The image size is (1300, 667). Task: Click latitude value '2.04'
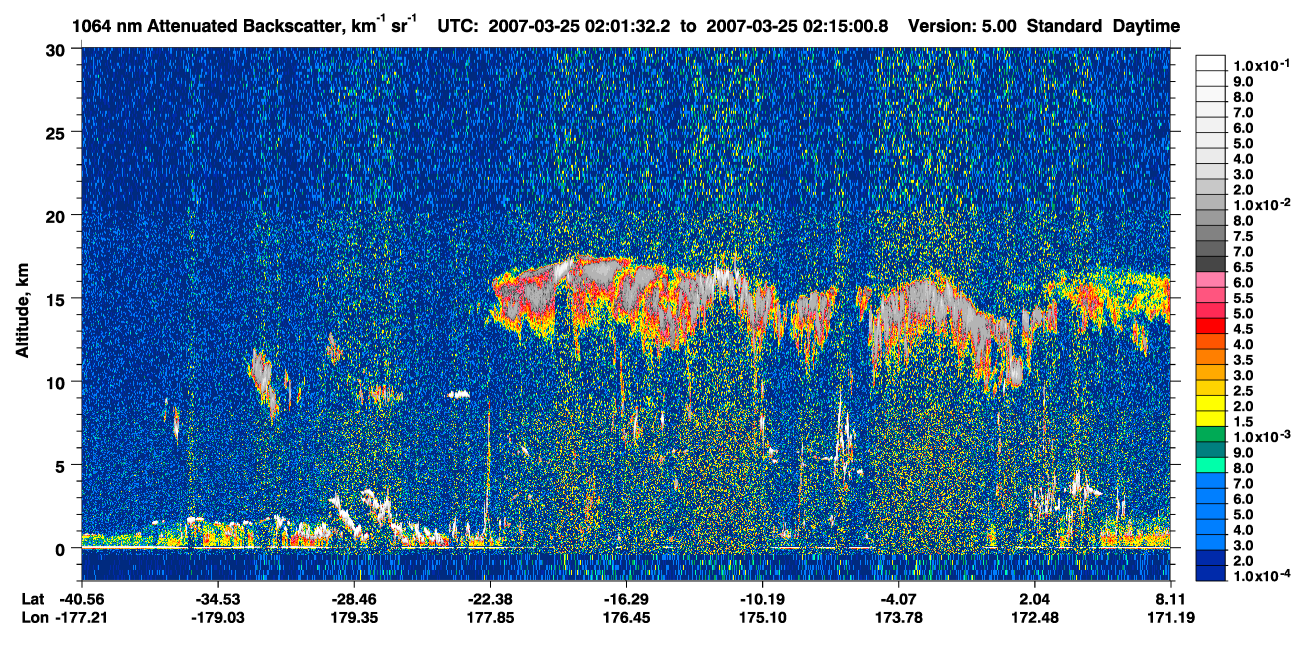tap(1034, 598)
